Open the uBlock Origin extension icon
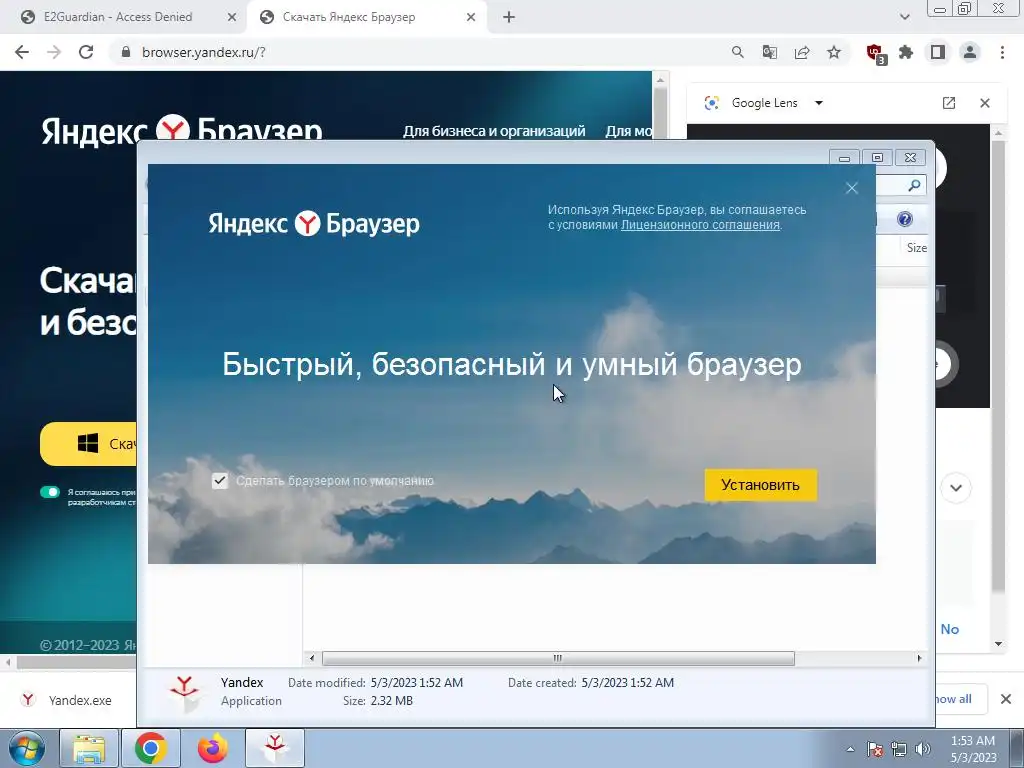 click(875, 53)
